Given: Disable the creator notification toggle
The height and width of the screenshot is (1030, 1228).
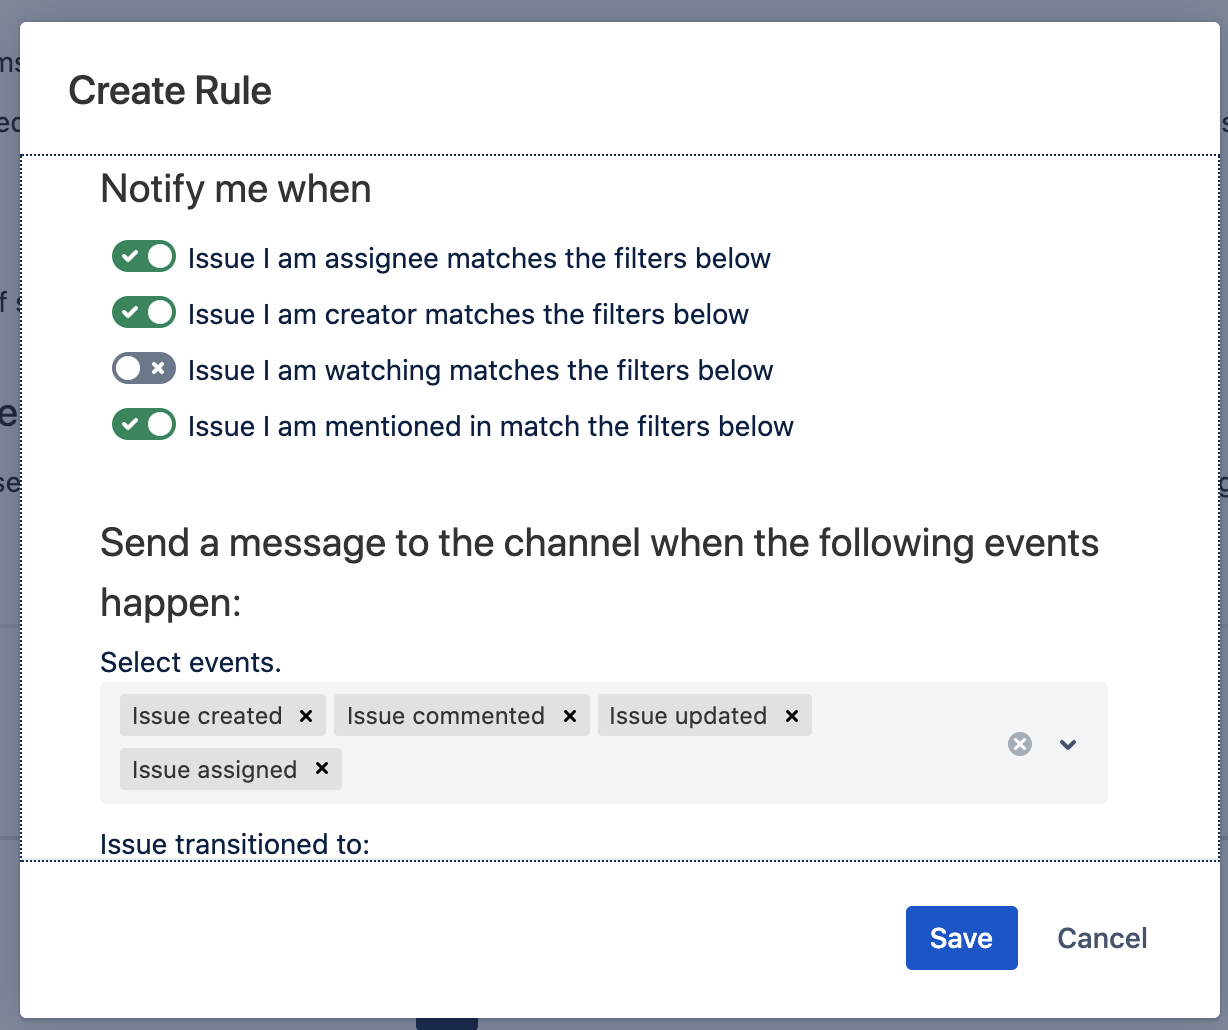Looking at the screenshot, I should point(144,313).
